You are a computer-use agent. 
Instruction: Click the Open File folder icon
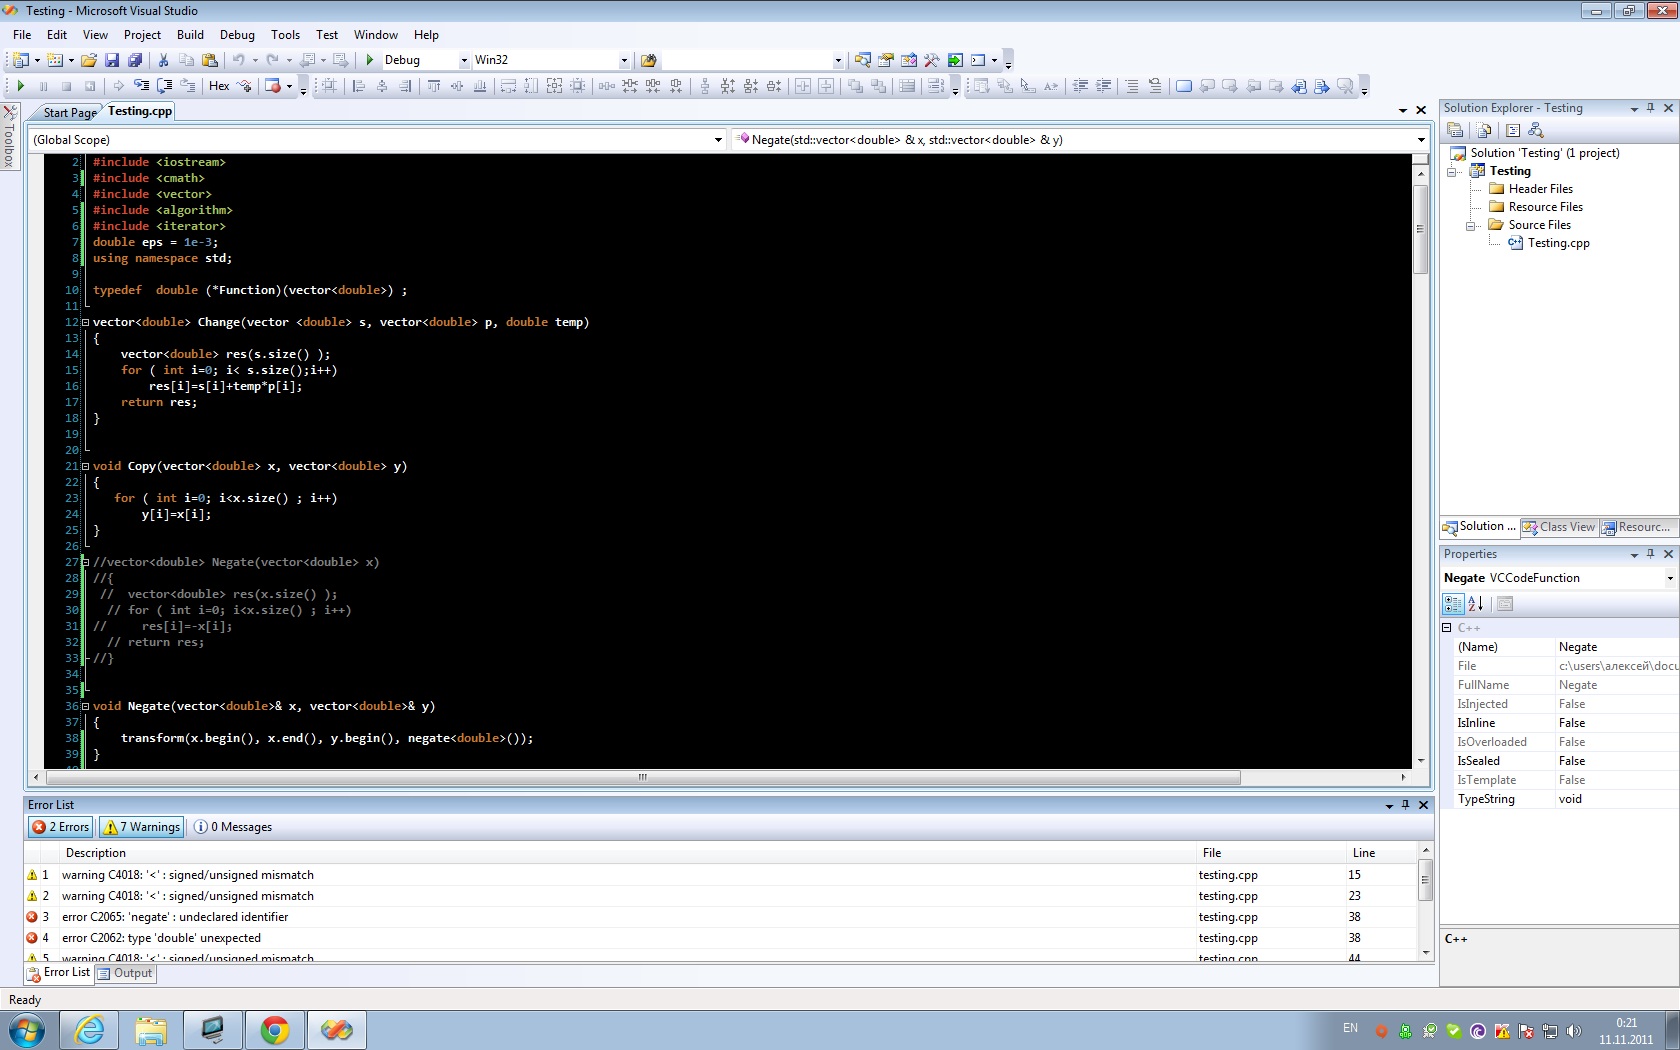[89, 60]
